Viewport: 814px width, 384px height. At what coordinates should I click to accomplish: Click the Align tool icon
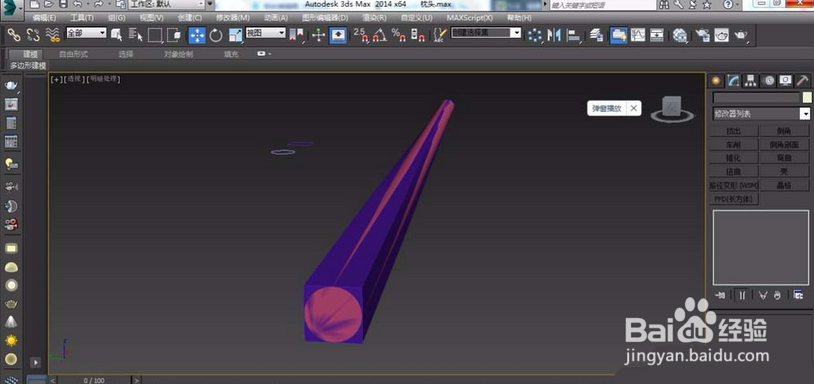(574, 35)
